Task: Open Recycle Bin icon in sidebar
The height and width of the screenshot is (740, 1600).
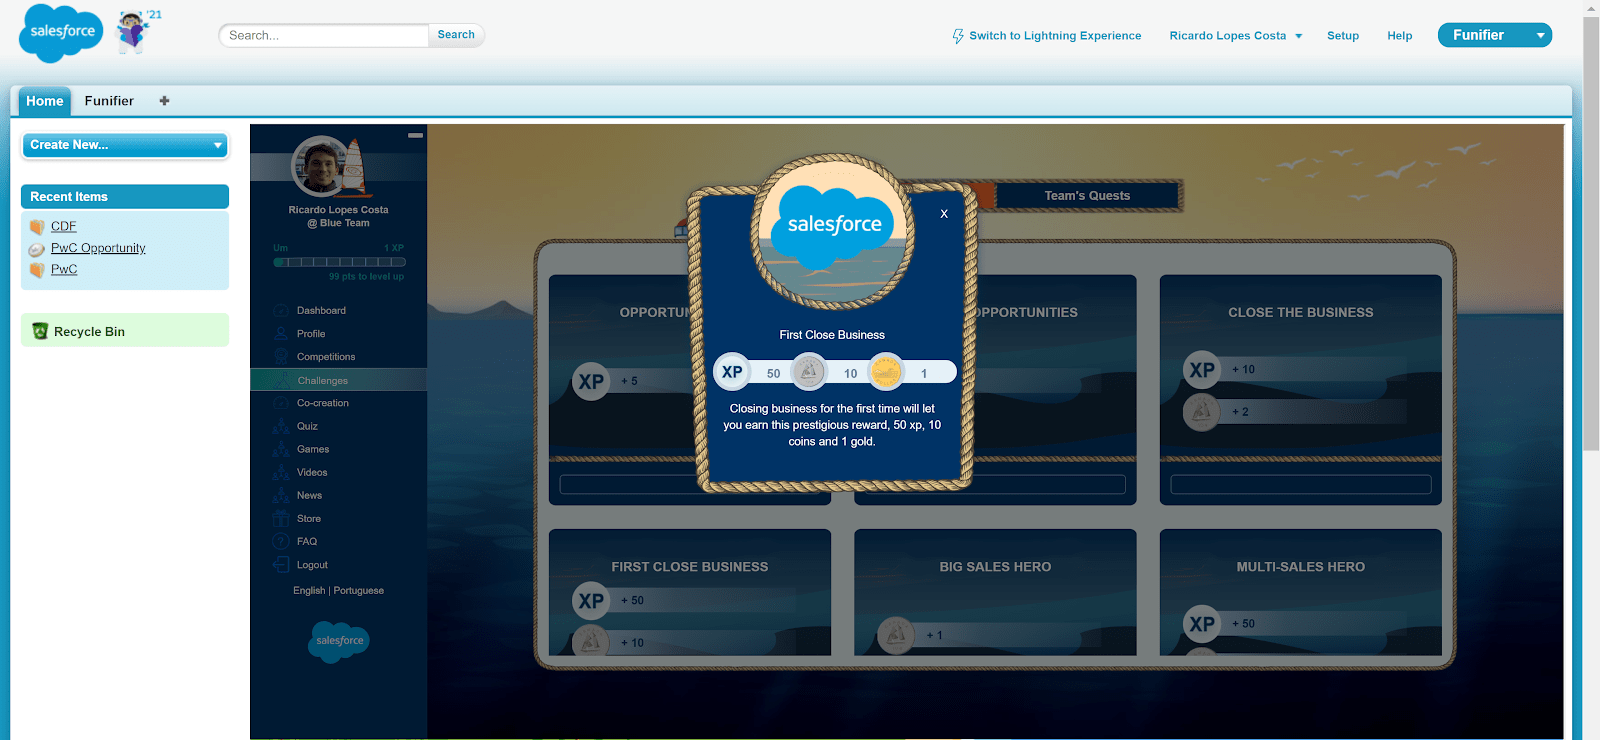Action: [40, 331]
